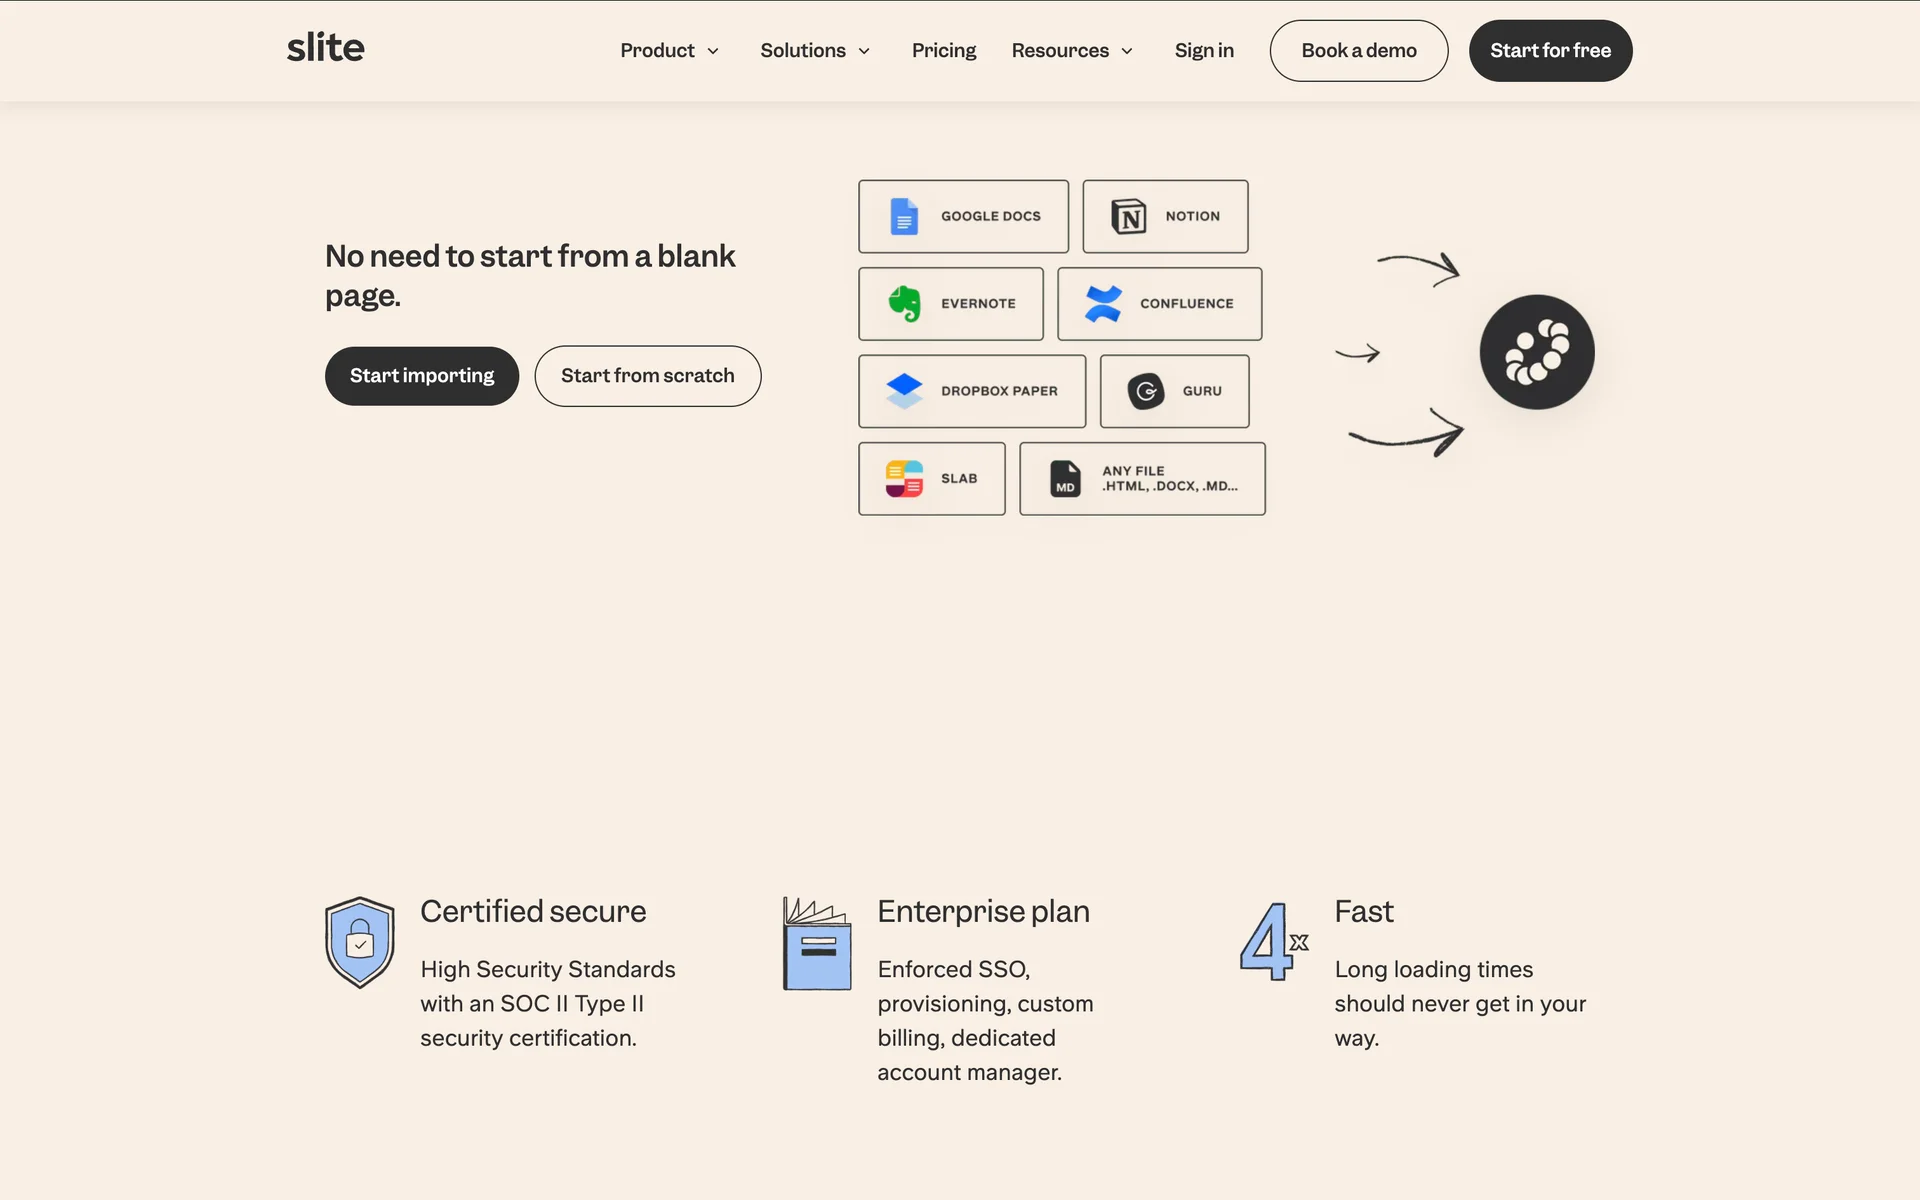Screen dimensions: 1920x1200
Task: Click the Confluence logo icon
Action: click(x=1103, y=303)
